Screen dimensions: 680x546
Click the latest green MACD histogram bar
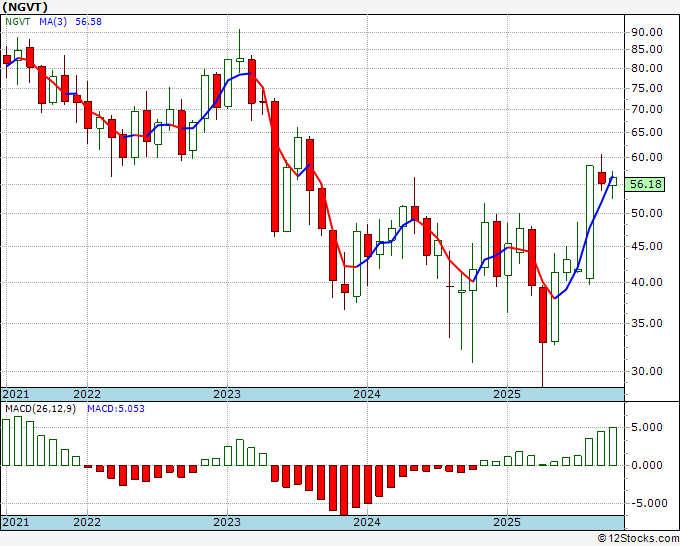coord(613,446)
